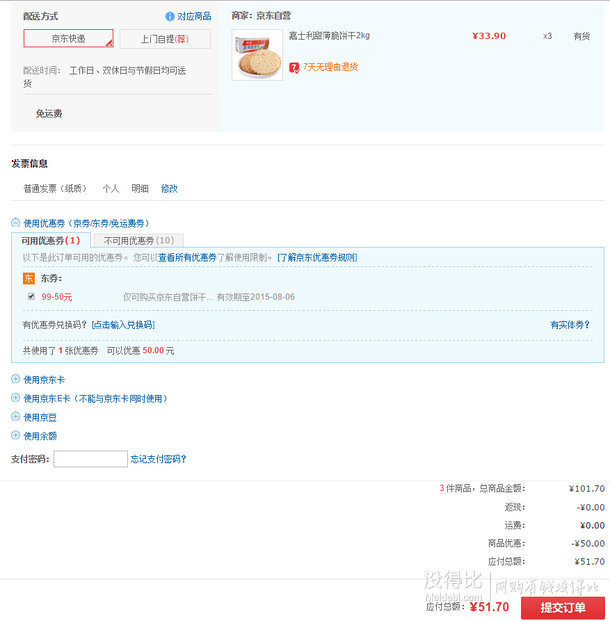Switch to 可用优惠券 tab
610x621 pixels.
point(51,240)
